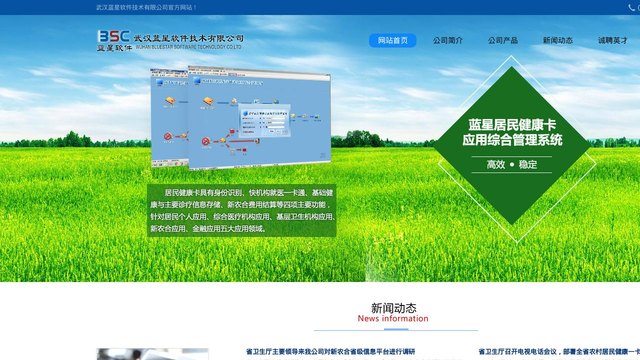This screenshot has height=360, width=640.
Task: Click the BSC 蓝星软件 company logo
Action: pyautogui.click(x=170, y=40)
